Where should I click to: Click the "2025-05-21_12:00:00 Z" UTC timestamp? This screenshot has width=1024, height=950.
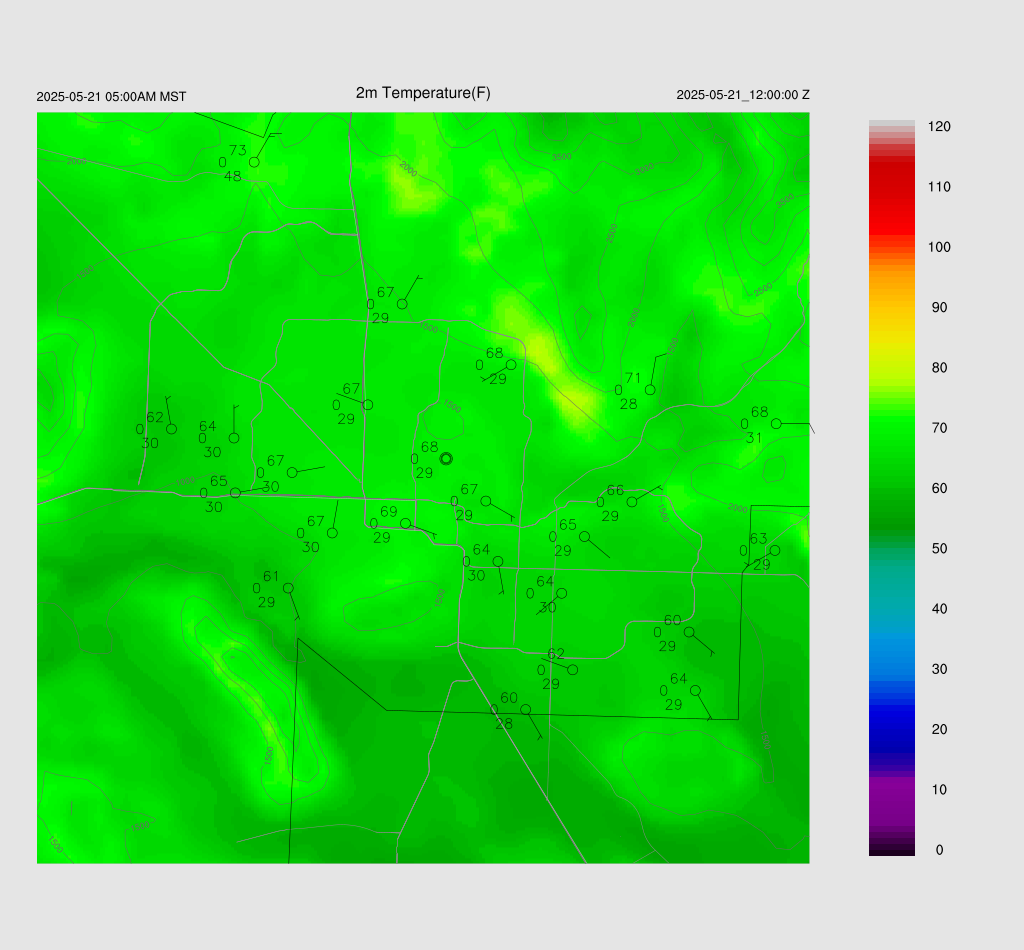(x=743, y=95)
